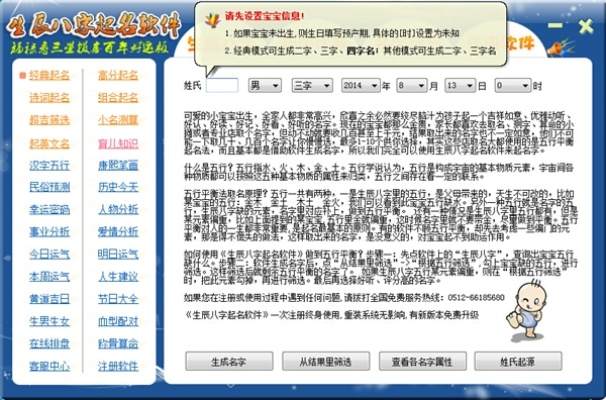Click the cartoon baby image
The height and width of the screenshot is (400, 606).
526,310
